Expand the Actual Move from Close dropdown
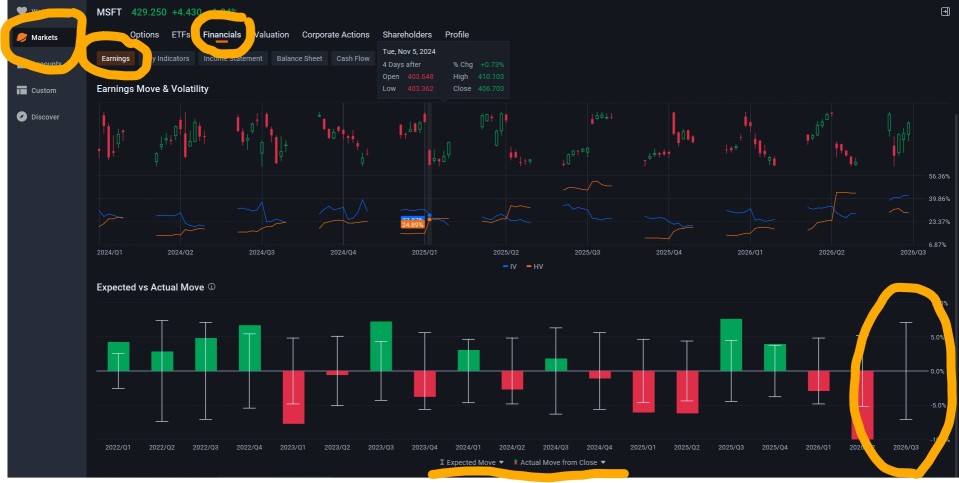 (560, 463)
